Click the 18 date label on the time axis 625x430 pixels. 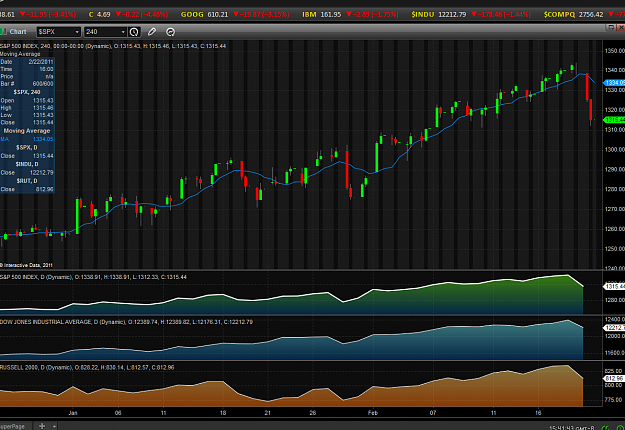pyautogui.click(x=223, y=413)
